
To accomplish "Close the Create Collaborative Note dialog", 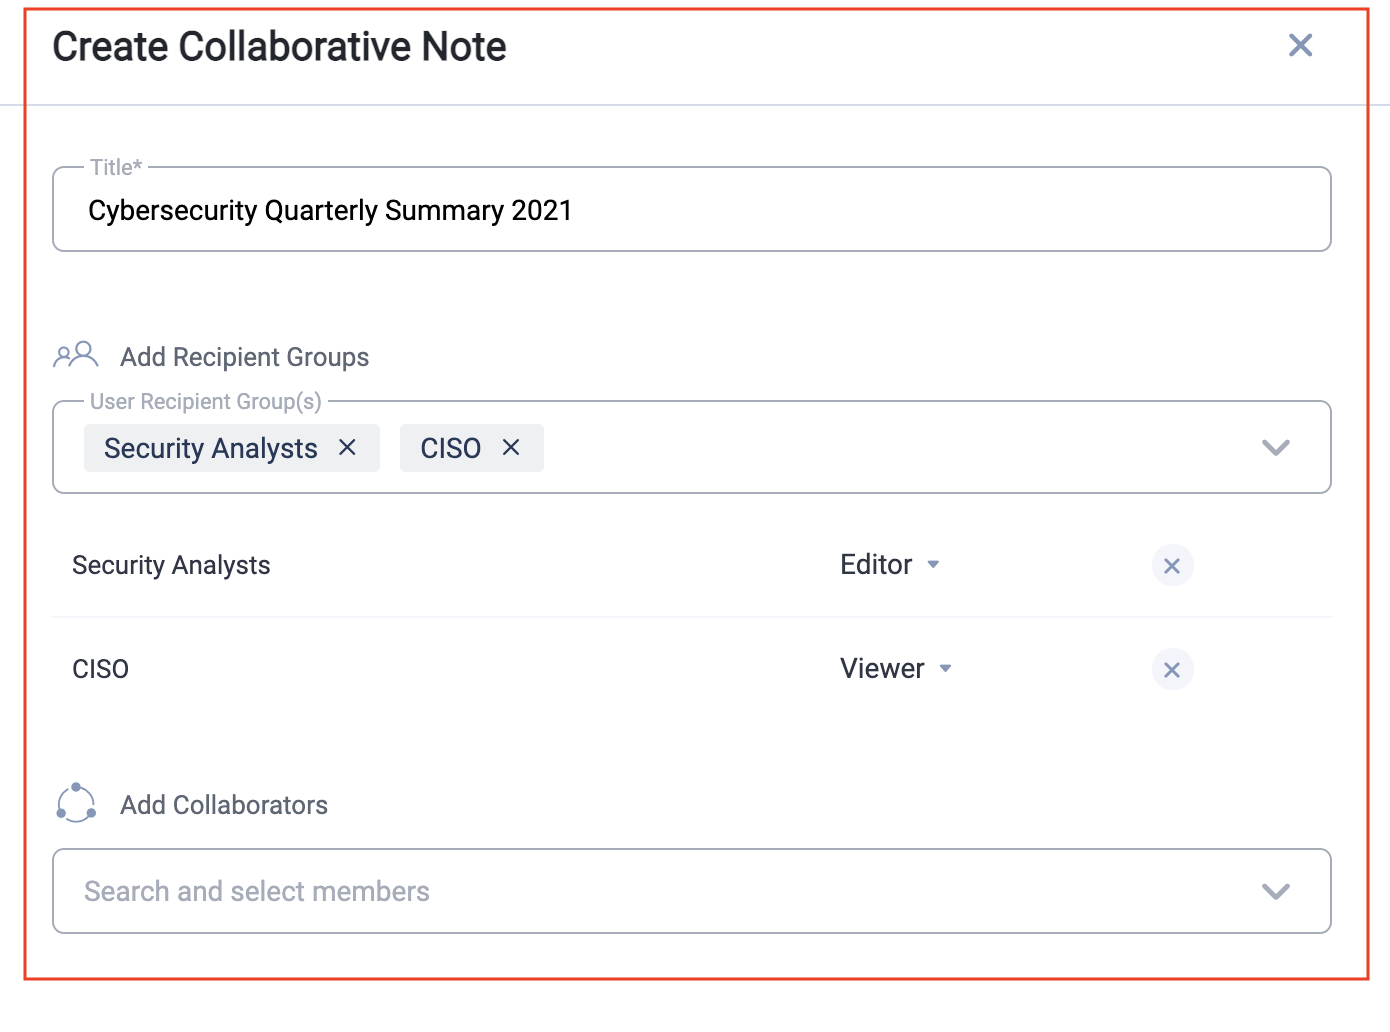I will 1300,45.
